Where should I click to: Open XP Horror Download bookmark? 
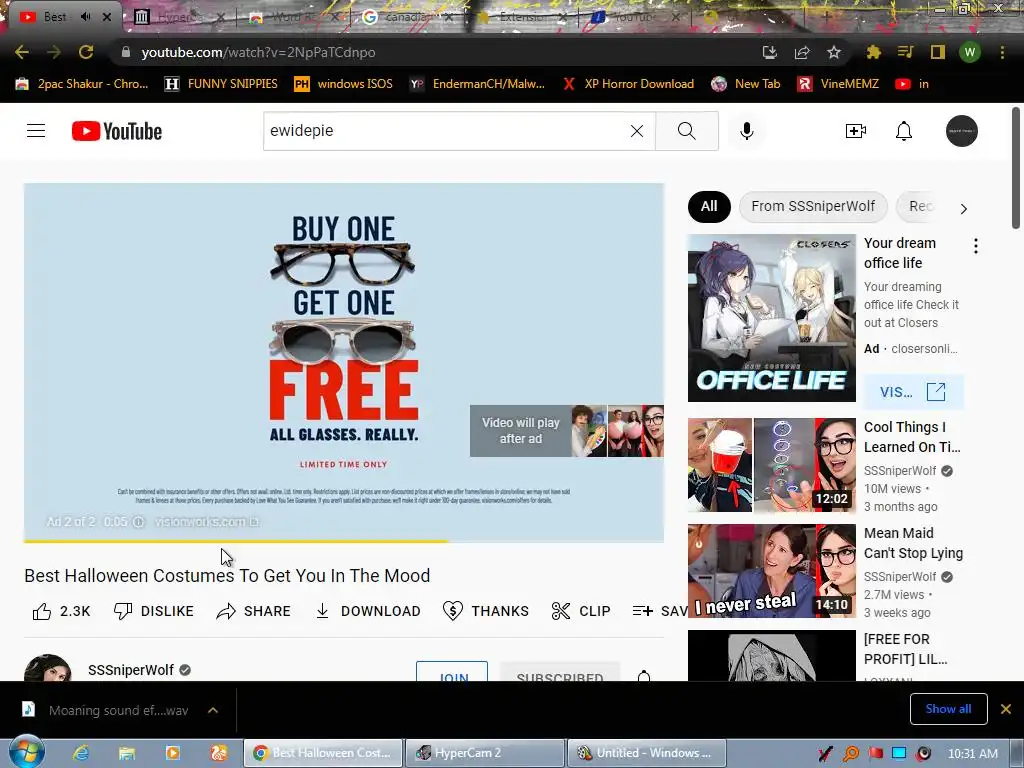(x=628, y=84)
